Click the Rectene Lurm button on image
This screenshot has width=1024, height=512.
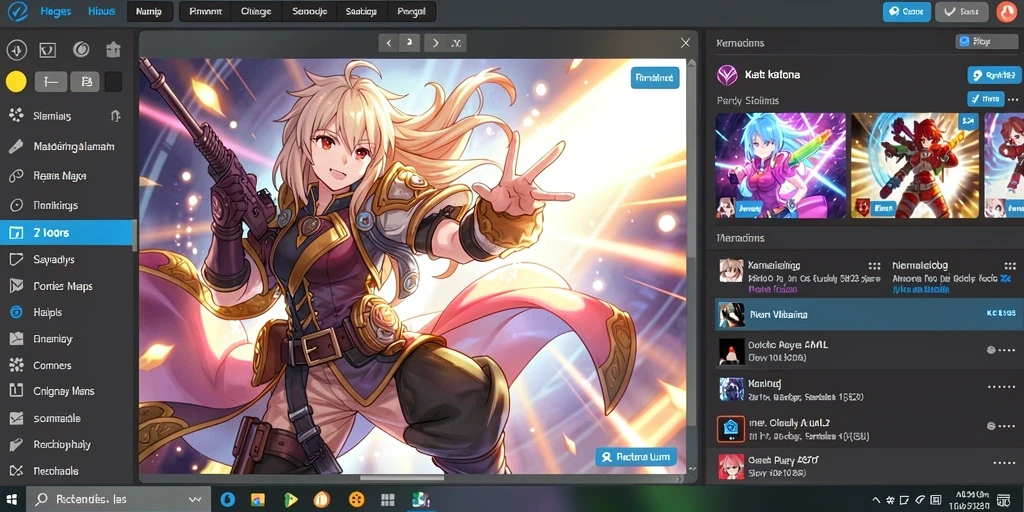tap(636, 456)
